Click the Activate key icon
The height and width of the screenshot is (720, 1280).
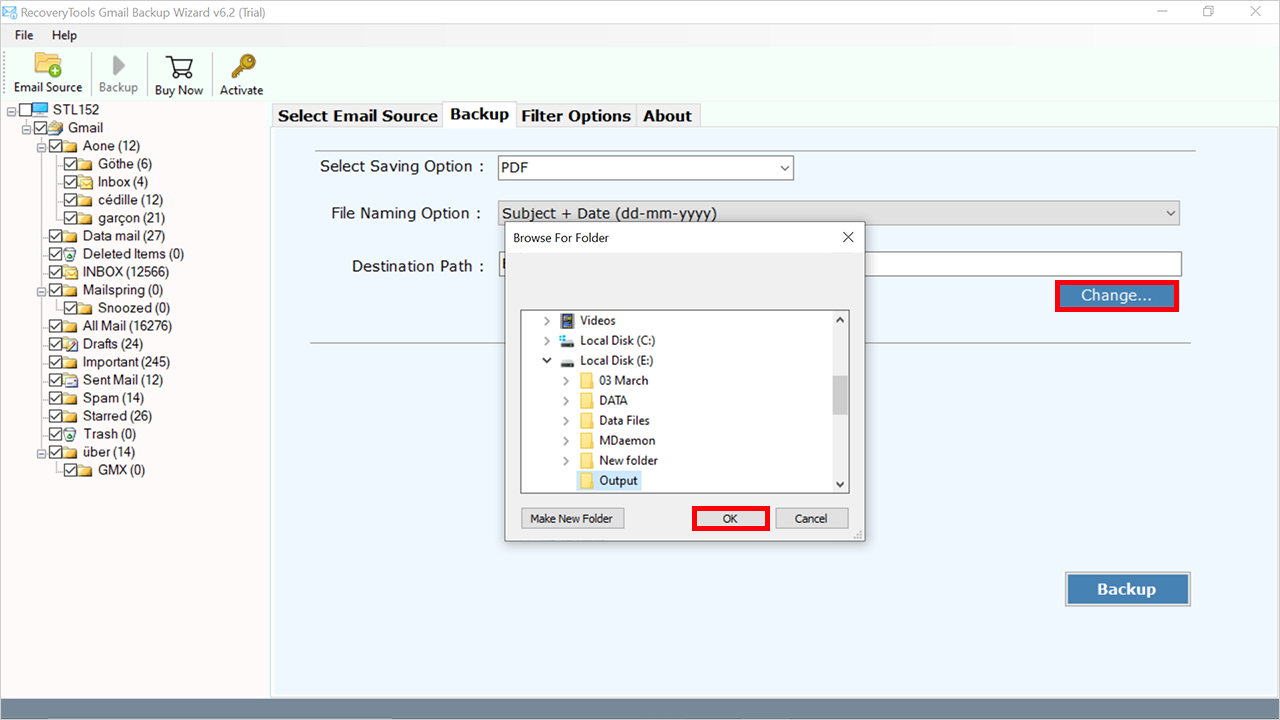click(242, 66)
